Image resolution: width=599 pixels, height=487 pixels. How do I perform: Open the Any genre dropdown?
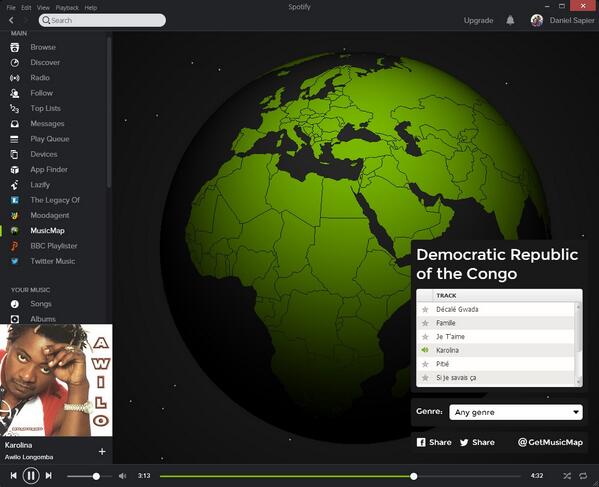[516, 413]
